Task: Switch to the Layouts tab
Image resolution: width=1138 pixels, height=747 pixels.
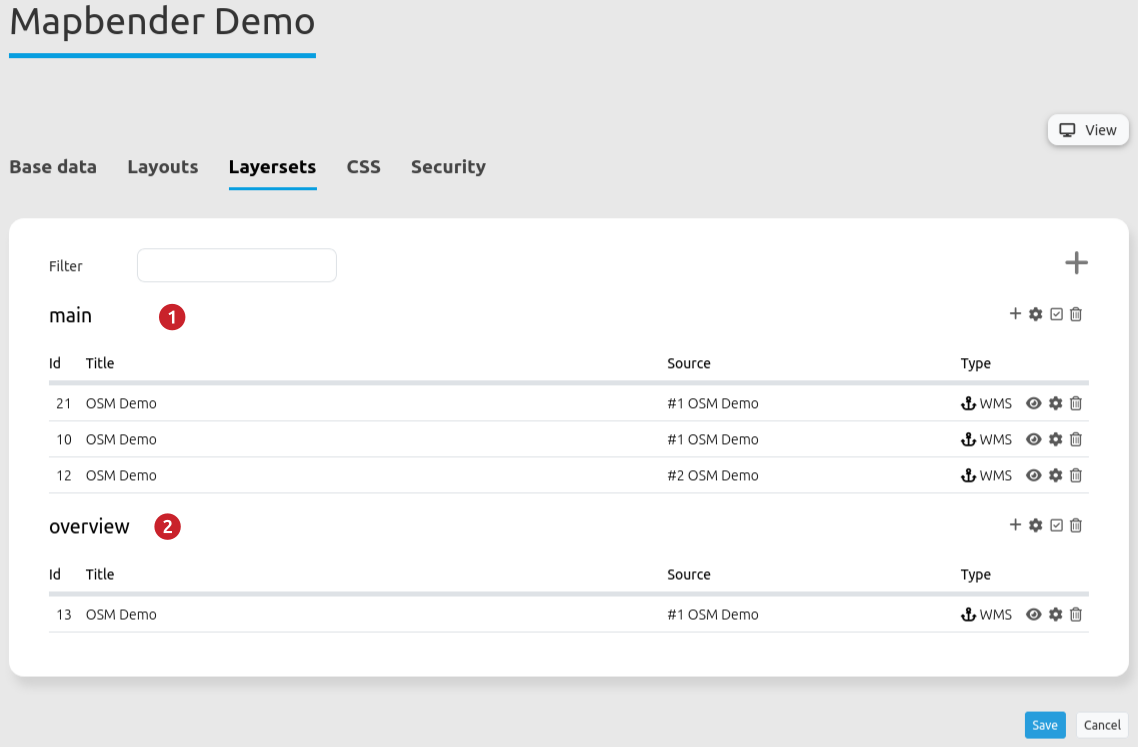Action: point(162,167)
